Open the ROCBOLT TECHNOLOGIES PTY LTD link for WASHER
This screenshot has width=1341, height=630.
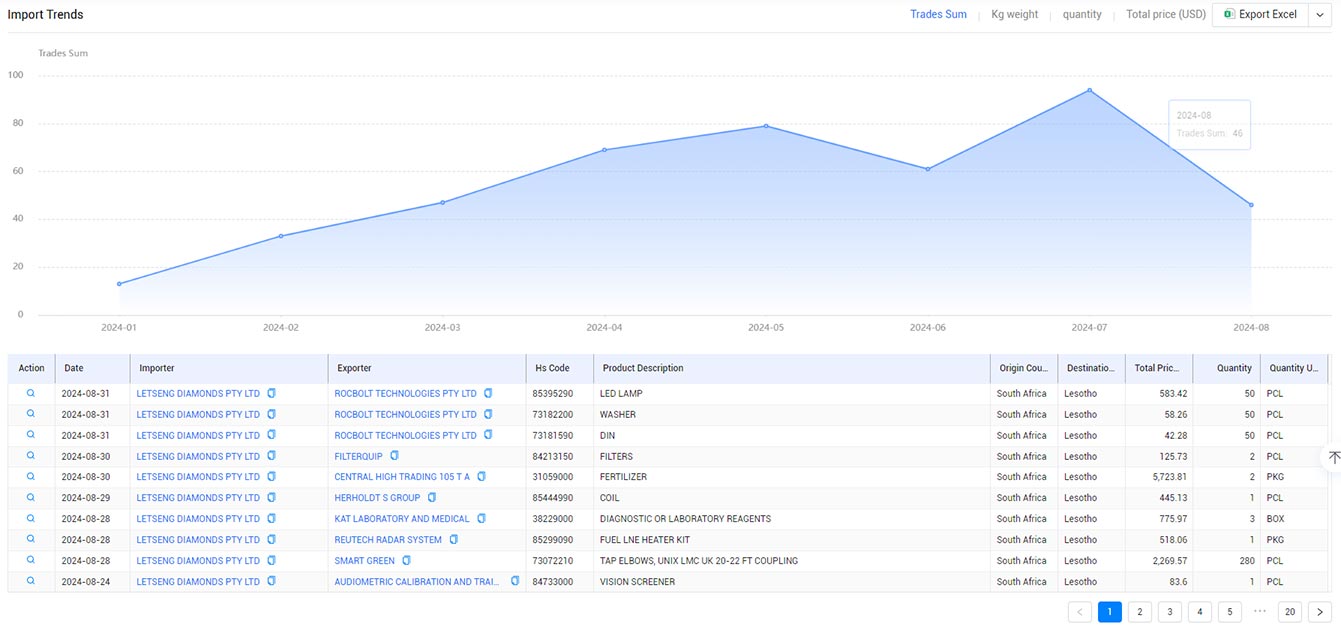coord(405,414)
